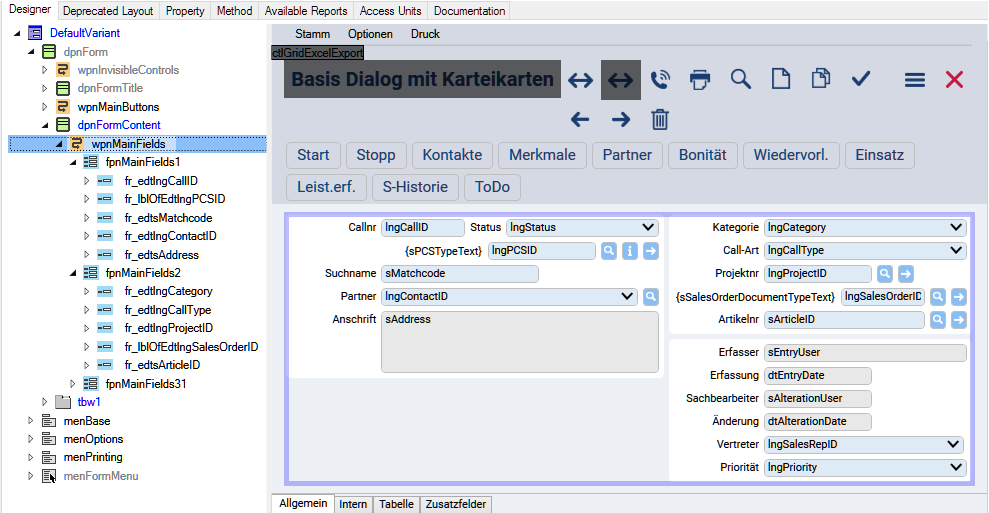Open the lngCategory dropdown list
Image resolution: width=989 pixels, height=513 pixels.
click(x=956, y=228)
